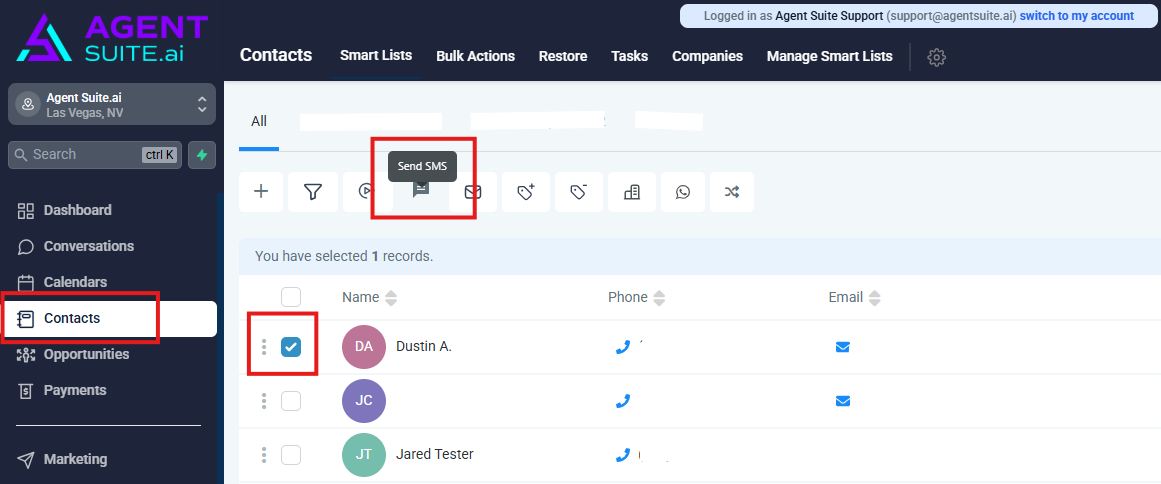Click the green lightning bolt quick action

point(202,155)
